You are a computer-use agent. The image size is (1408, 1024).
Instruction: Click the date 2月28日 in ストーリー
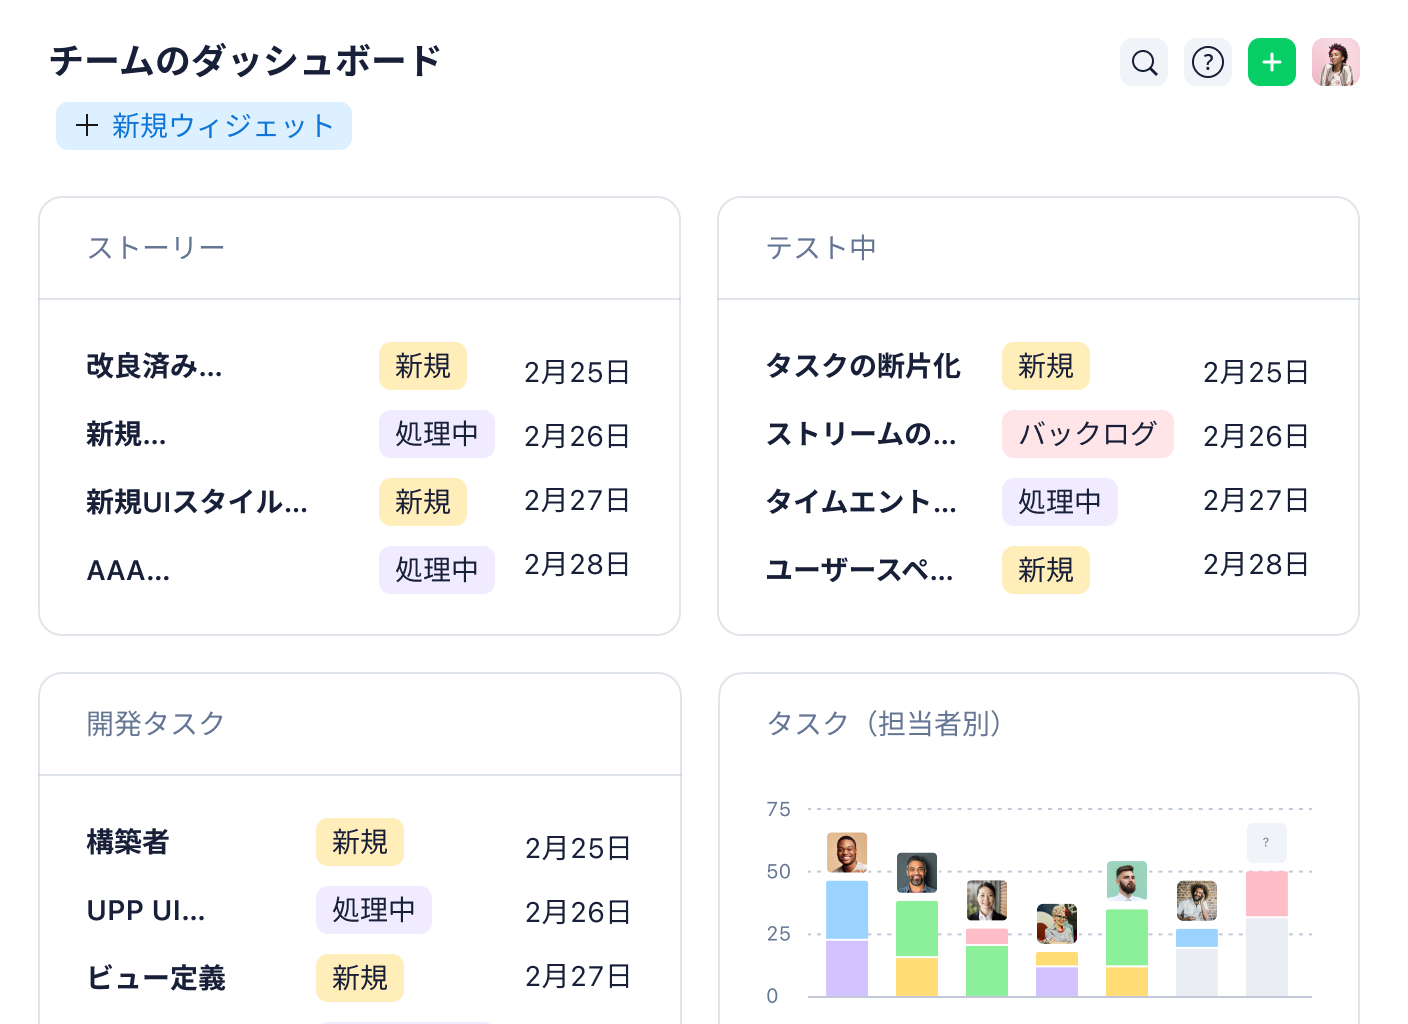pos(577,565)
